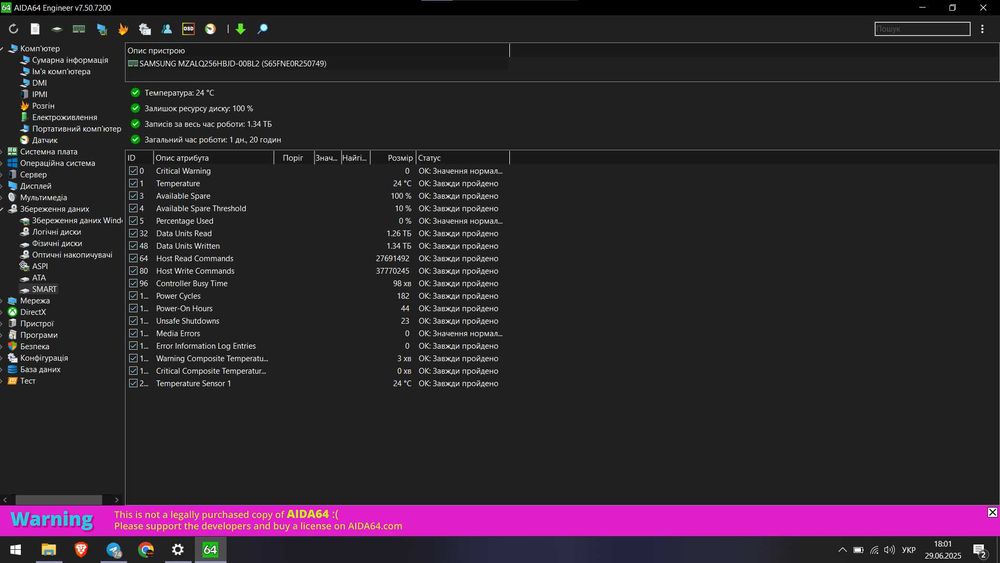The width and height of the screenshot is (1000, 563).
Task: Sort by the Статус column header
Action: pyautogui.click(x=462, y=157)
